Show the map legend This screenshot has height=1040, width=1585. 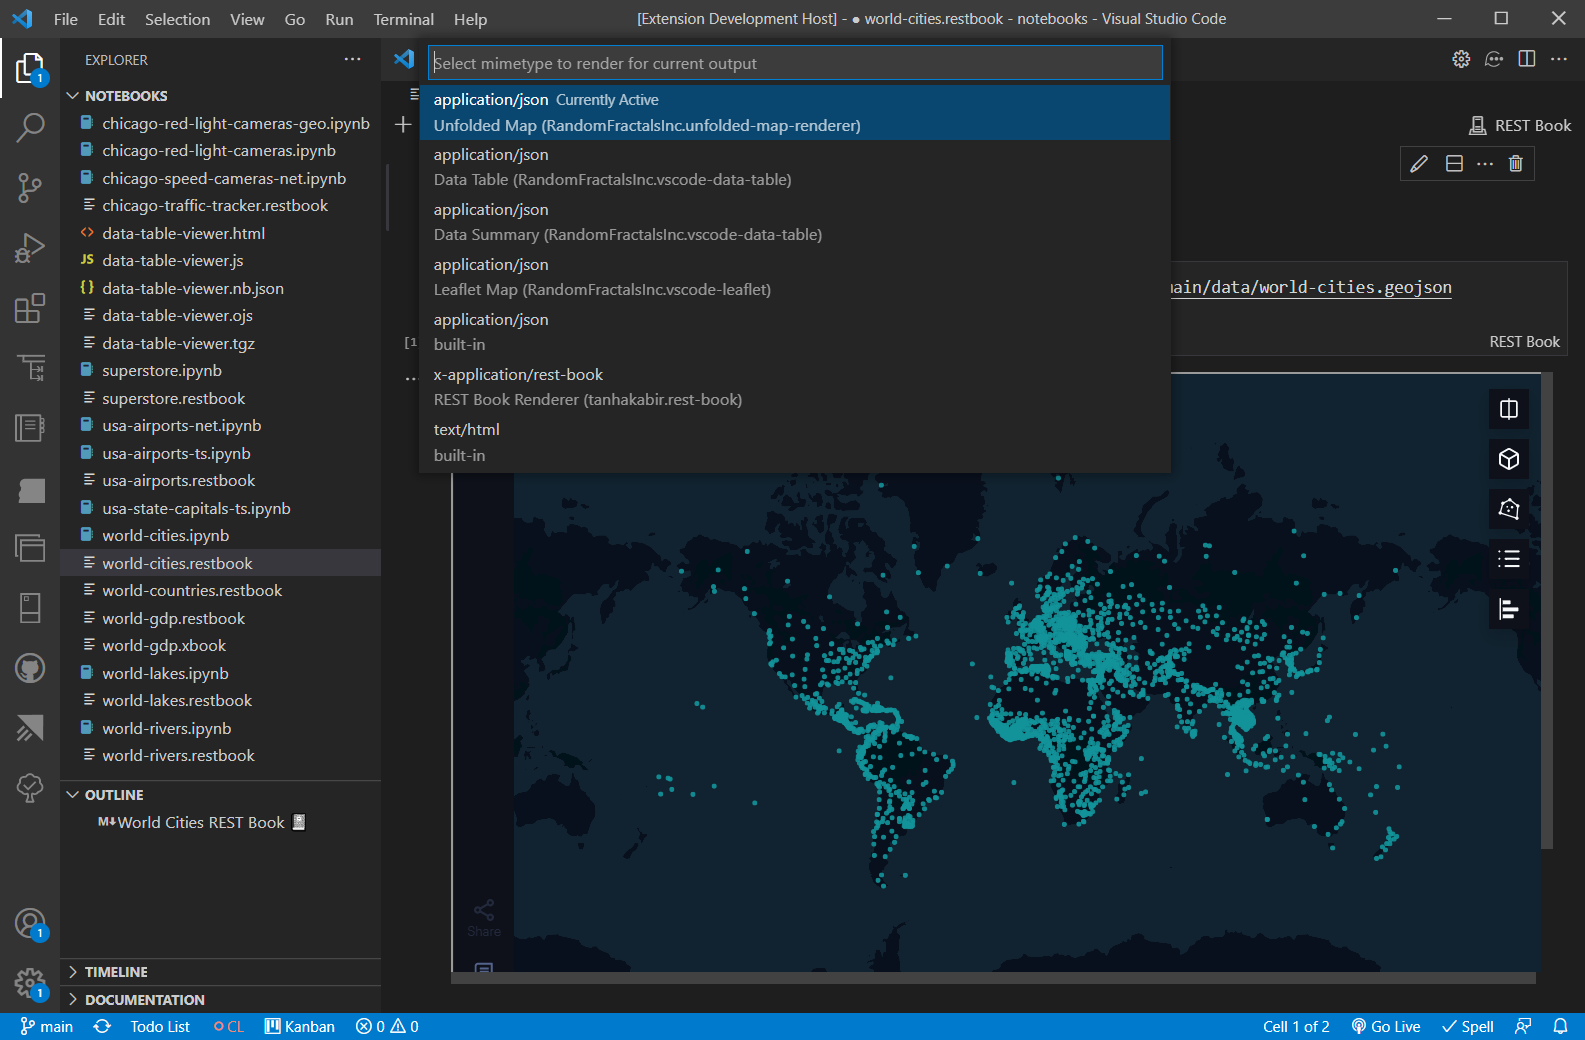pos(1509,559)
